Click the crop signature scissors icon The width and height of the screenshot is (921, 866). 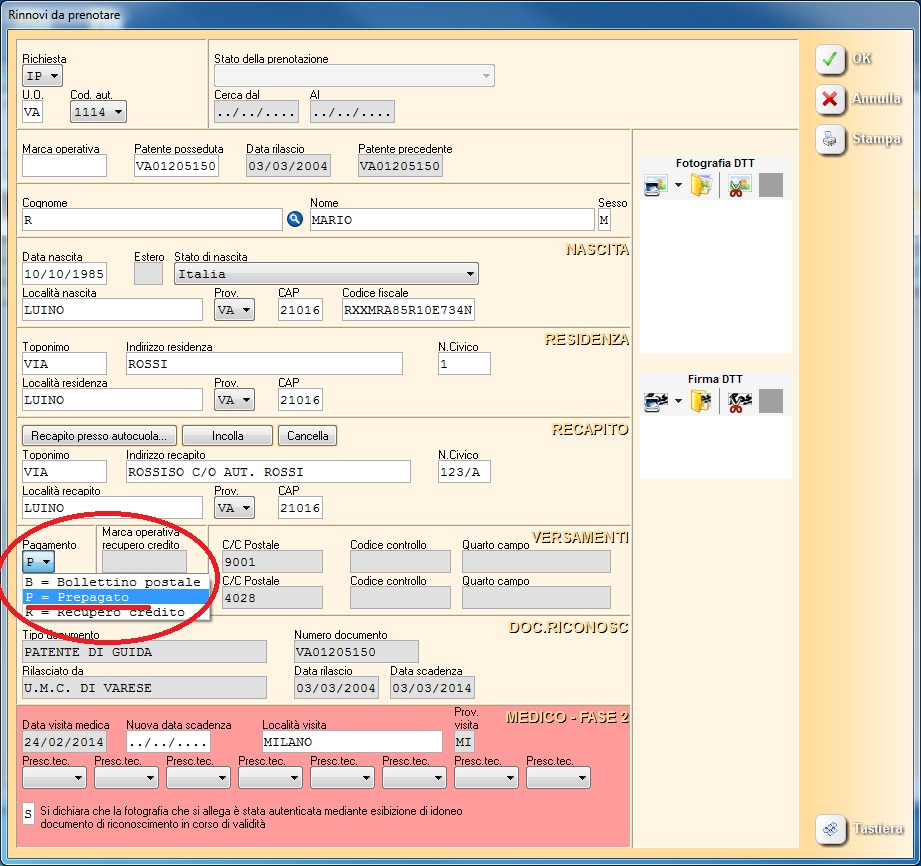tap(739, 402)
